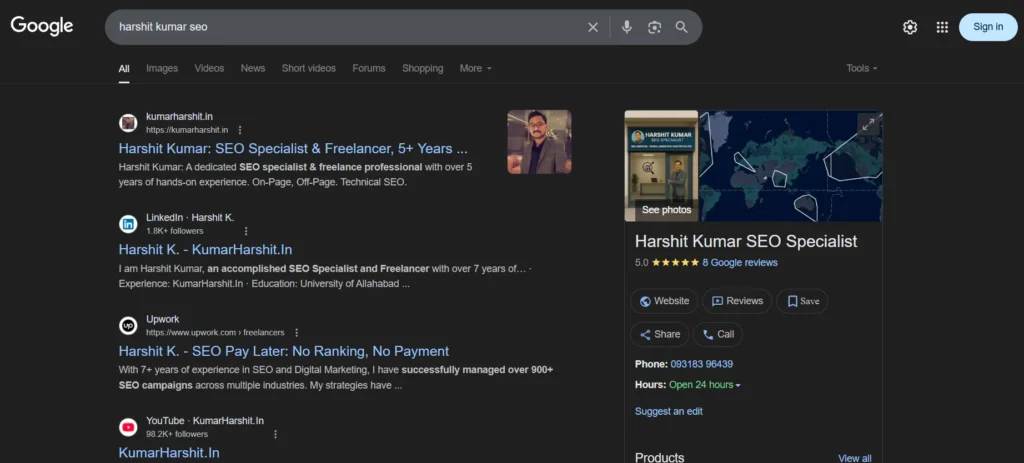This screenshot has width=1024, height=463.
Task: Click the Products heading
Action: 660,457
